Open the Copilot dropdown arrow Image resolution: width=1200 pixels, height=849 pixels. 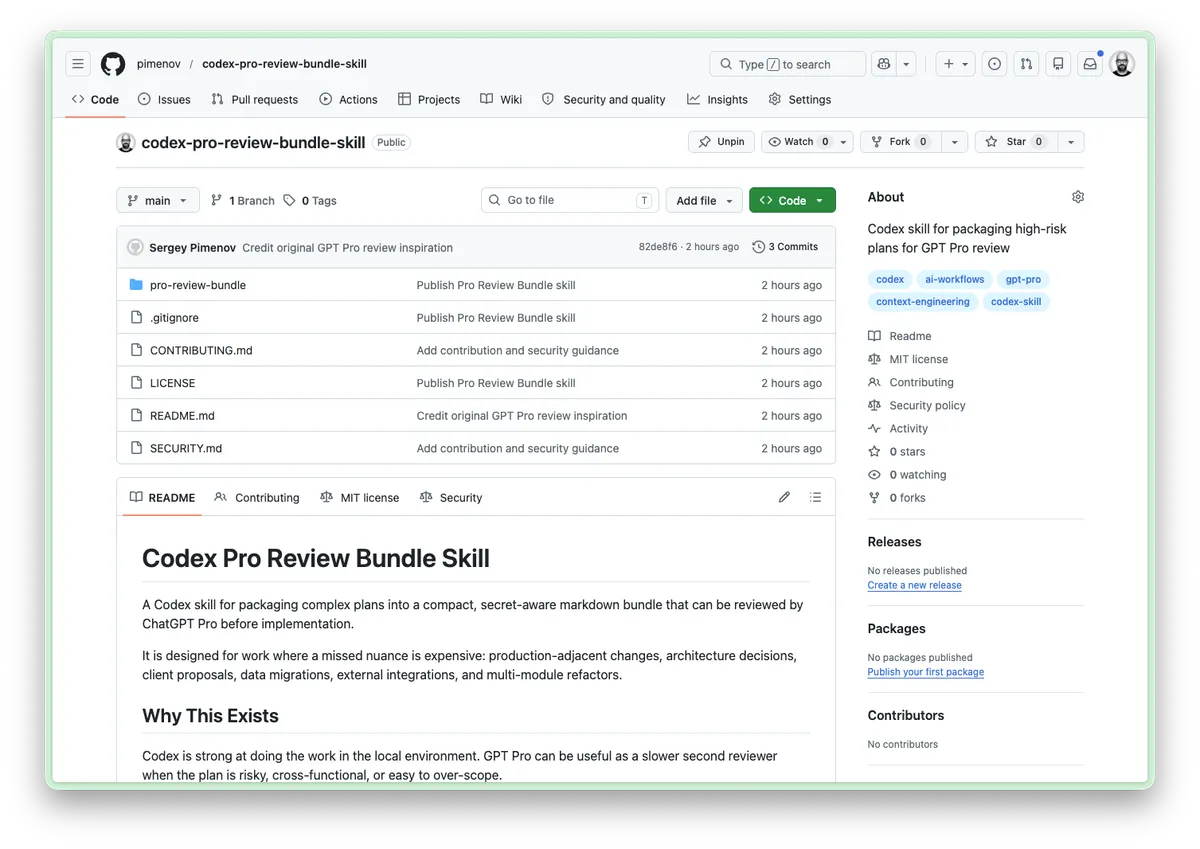[x=907, y=64]
